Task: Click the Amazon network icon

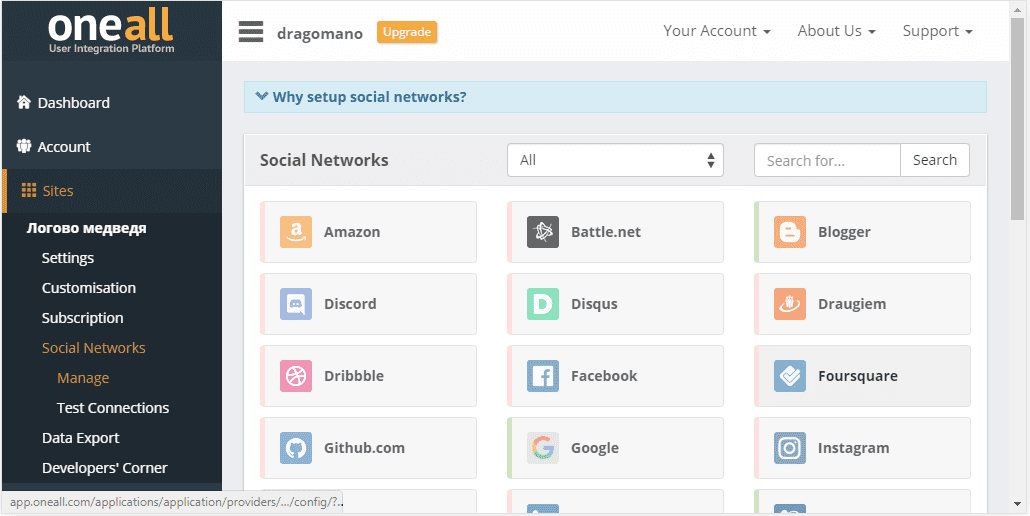Action: click(296, 232)
